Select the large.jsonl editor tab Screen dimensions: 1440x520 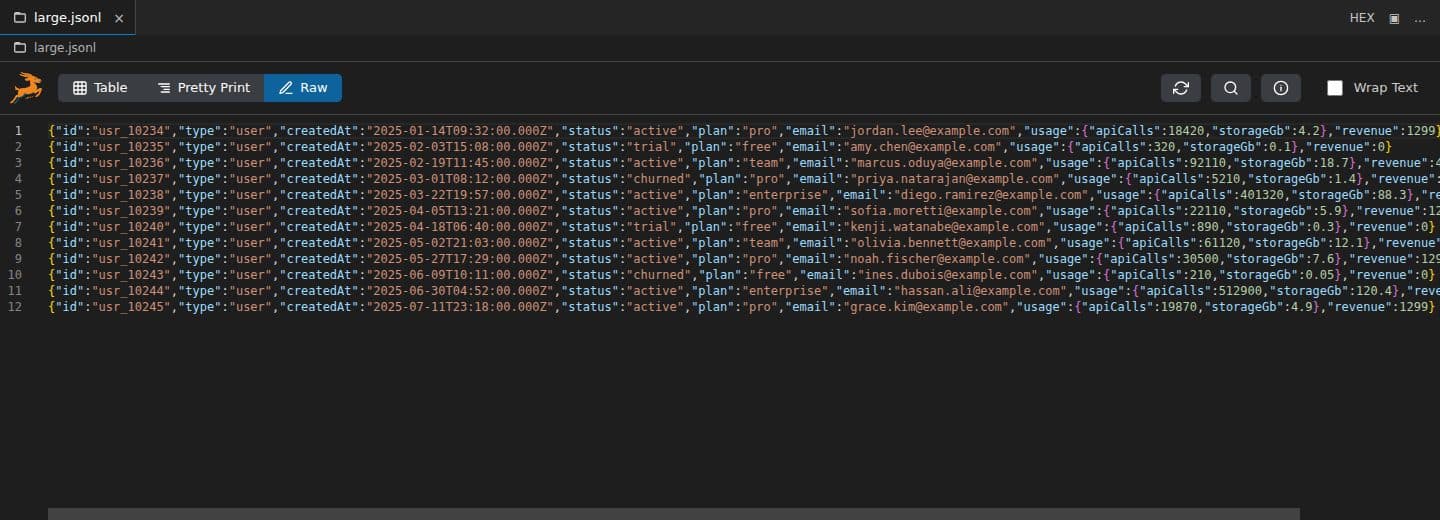[x=67, y=18]
